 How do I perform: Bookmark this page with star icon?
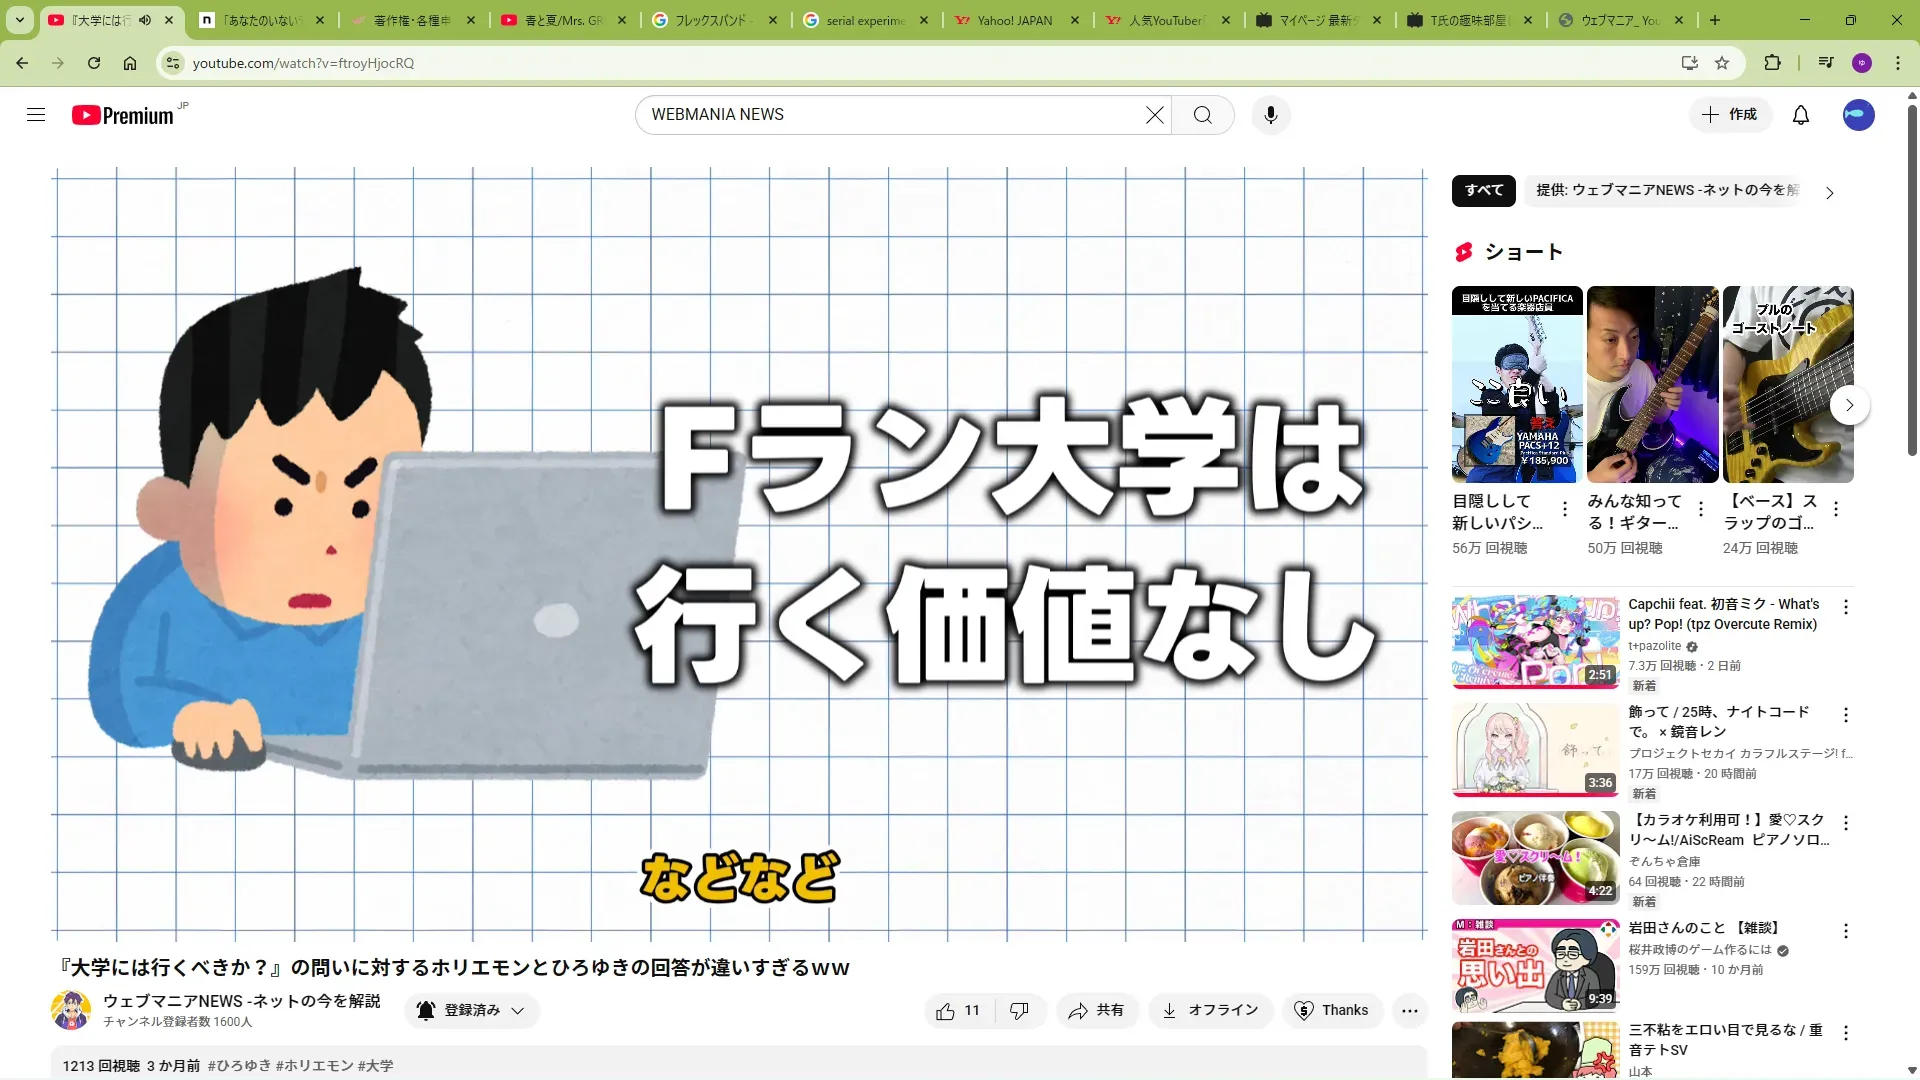tap(1722, 63)
